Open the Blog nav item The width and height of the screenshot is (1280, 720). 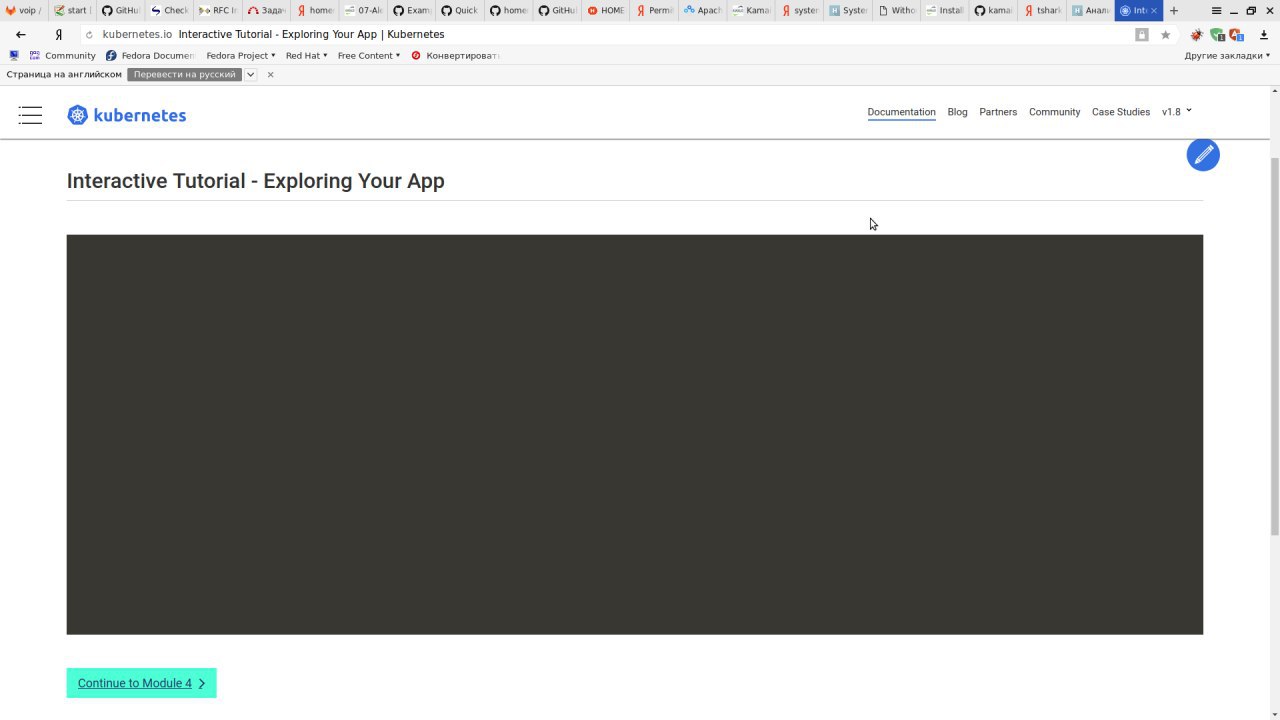coord(957,112)
